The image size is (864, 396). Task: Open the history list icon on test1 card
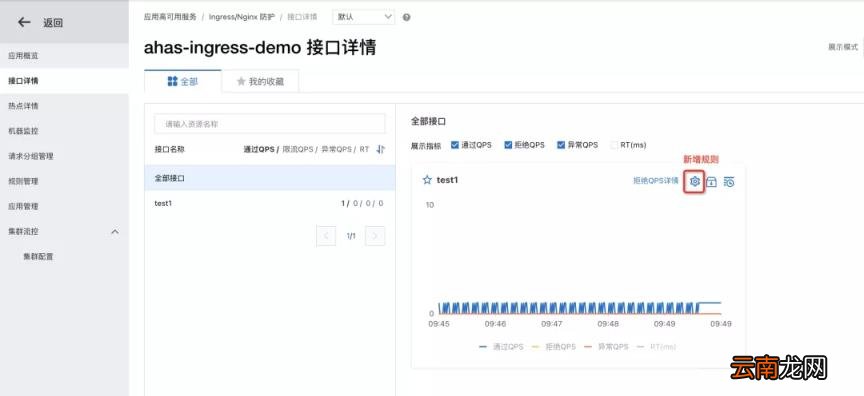pos(729,181)
